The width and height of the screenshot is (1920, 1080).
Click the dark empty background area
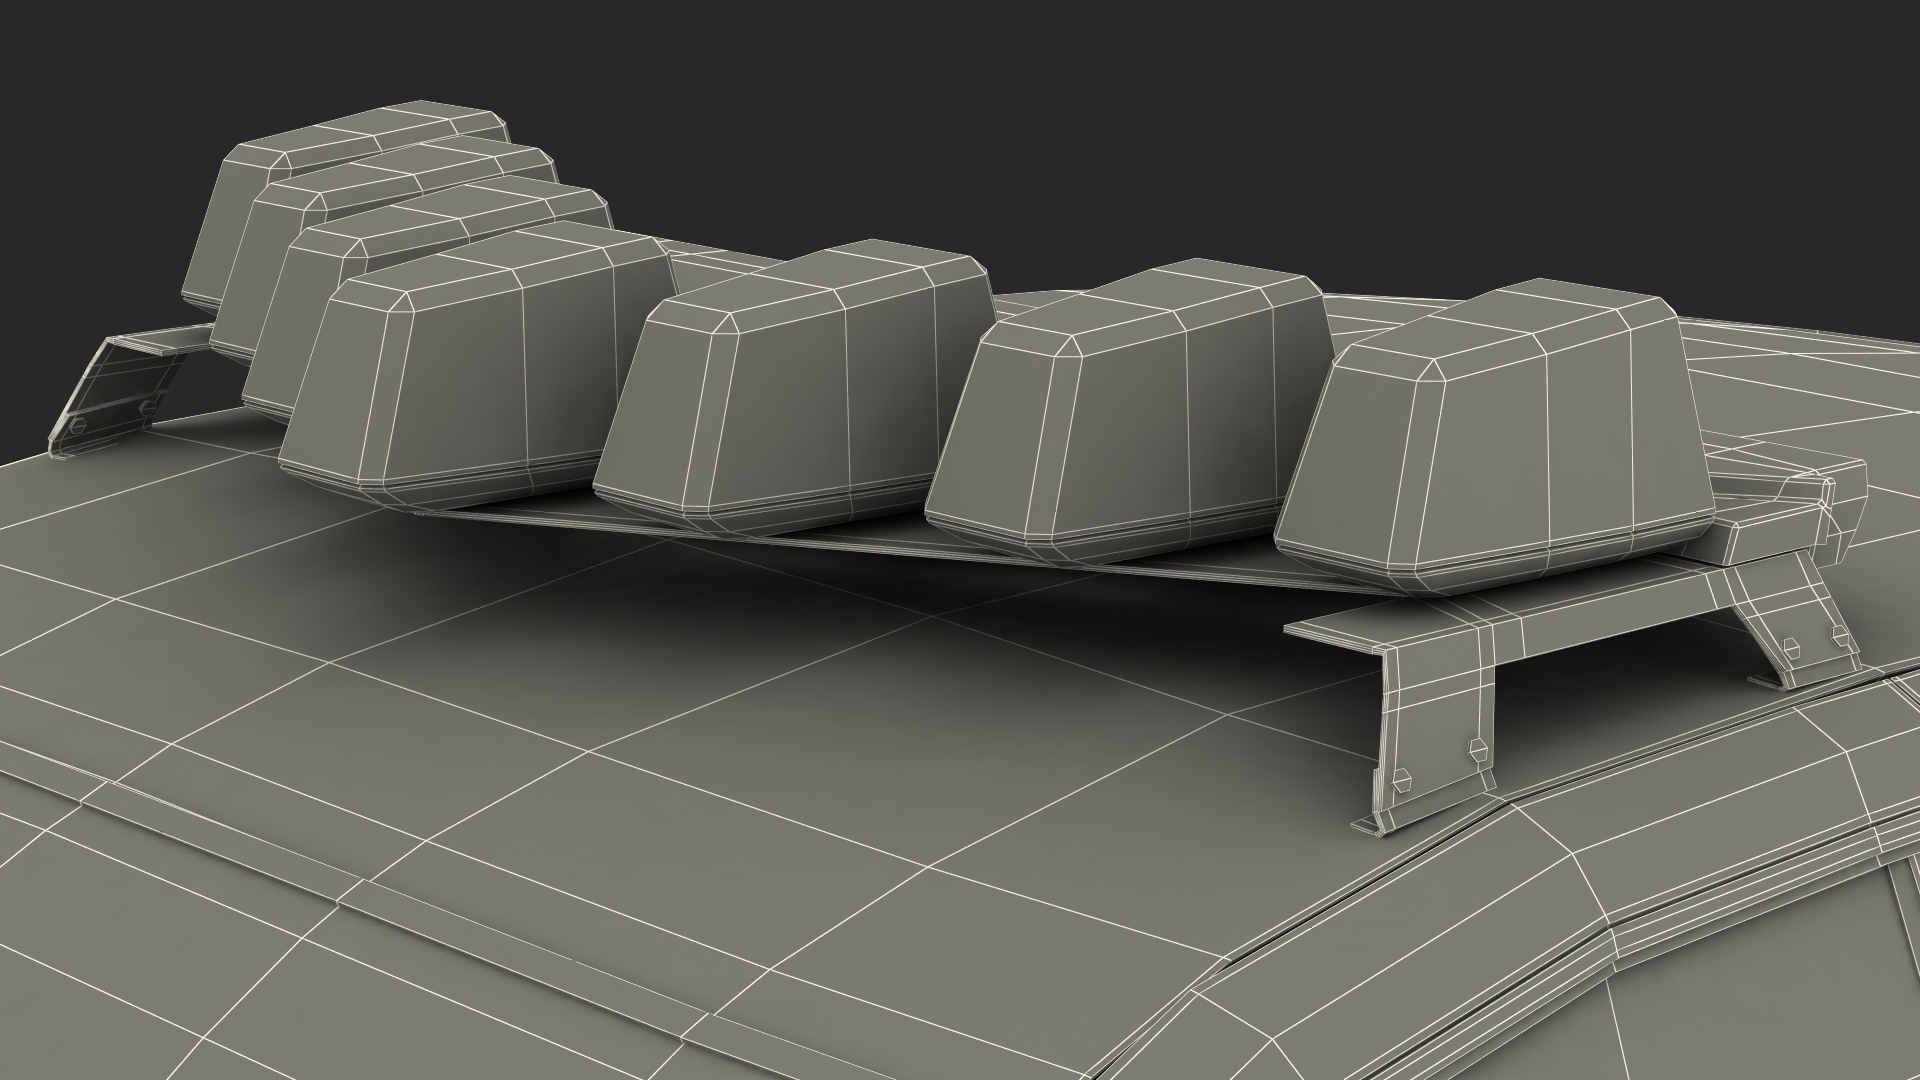click(1200, 100)
